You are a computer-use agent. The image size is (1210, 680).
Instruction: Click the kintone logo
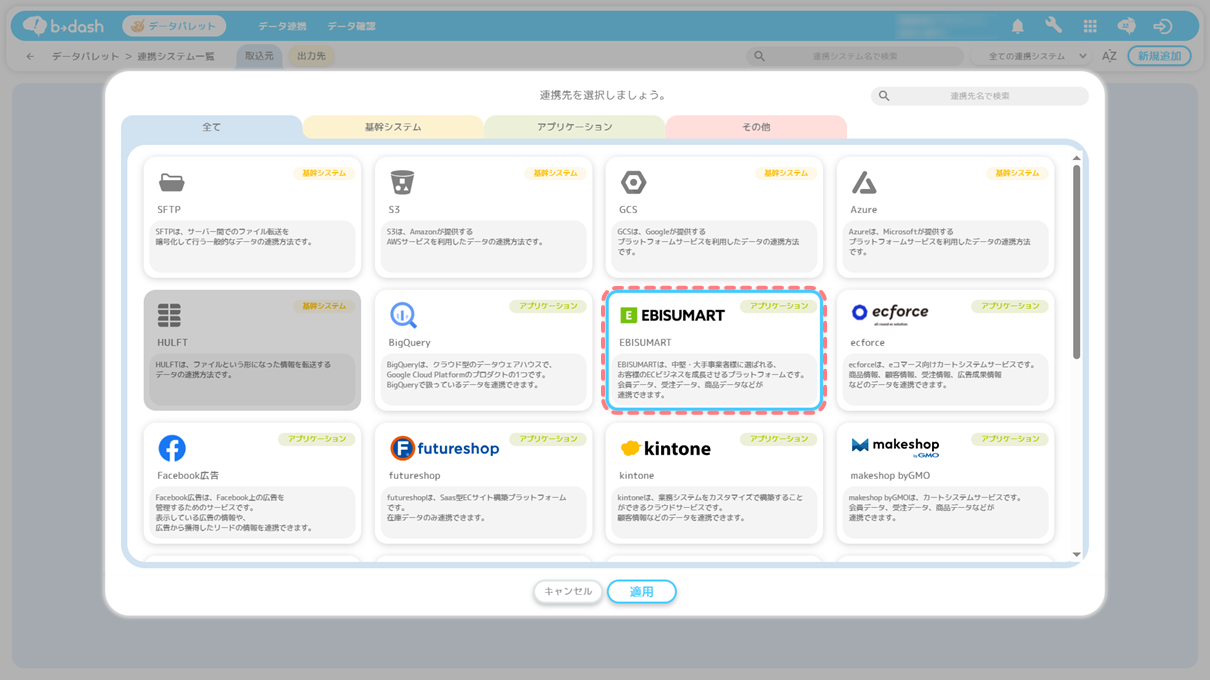[x=665, y=448]
